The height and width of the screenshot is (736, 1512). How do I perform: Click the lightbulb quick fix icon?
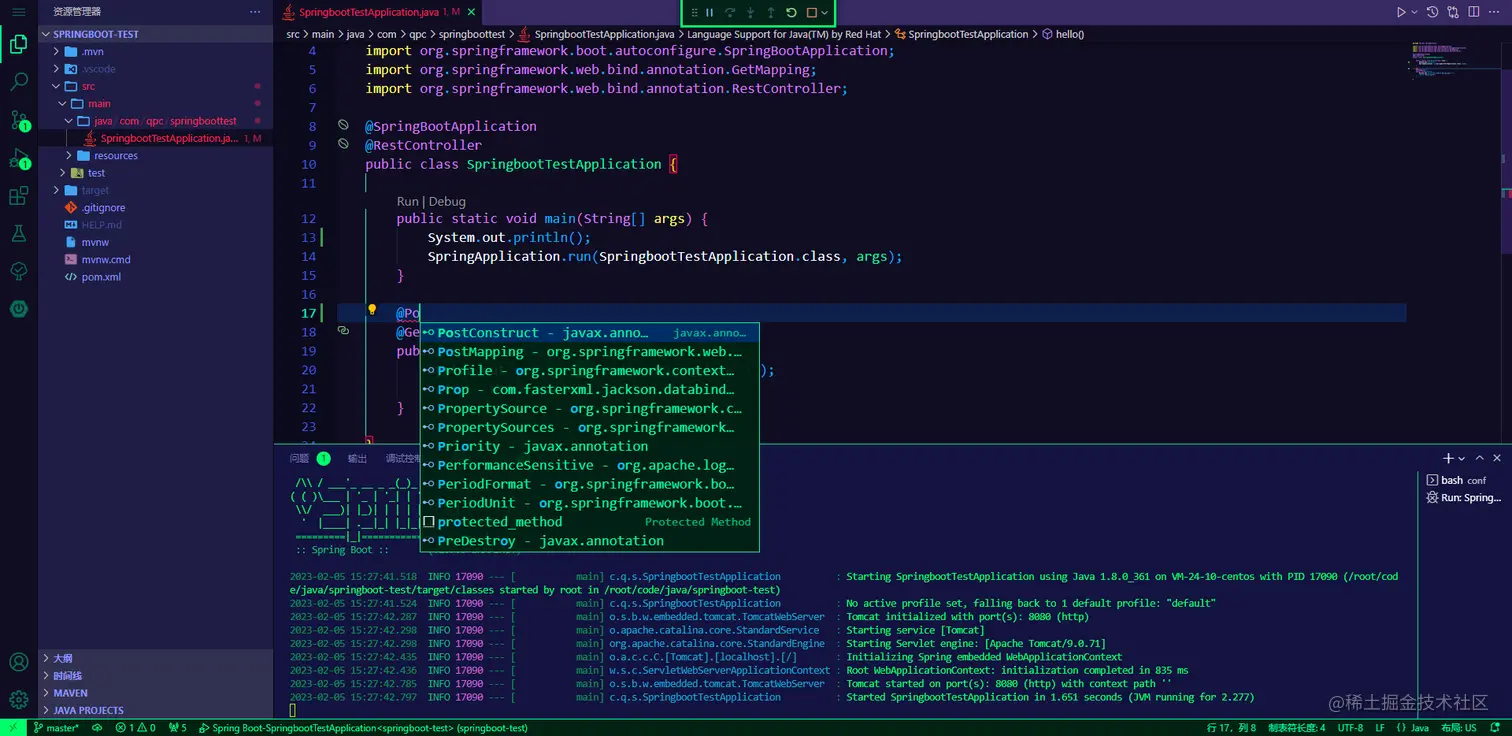point(372,310)
